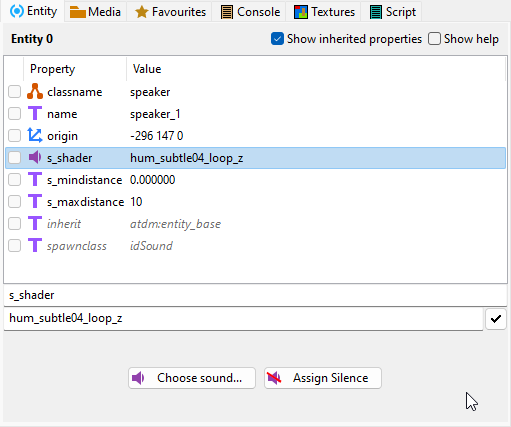Click the Assign Silence button
The width and height of the screenshot is (511, 427).
coord(323,378)
